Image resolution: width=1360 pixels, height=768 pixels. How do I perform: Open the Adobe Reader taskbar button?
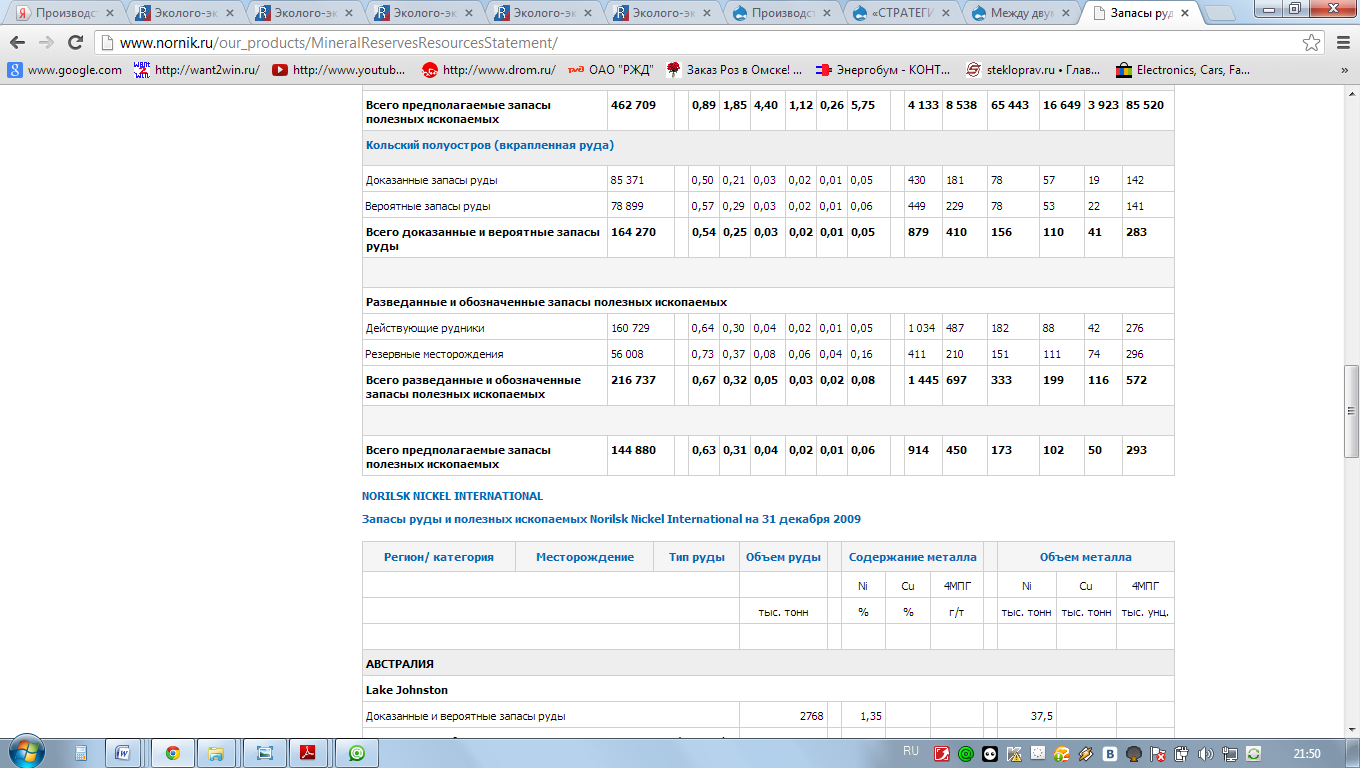(310, 753)
